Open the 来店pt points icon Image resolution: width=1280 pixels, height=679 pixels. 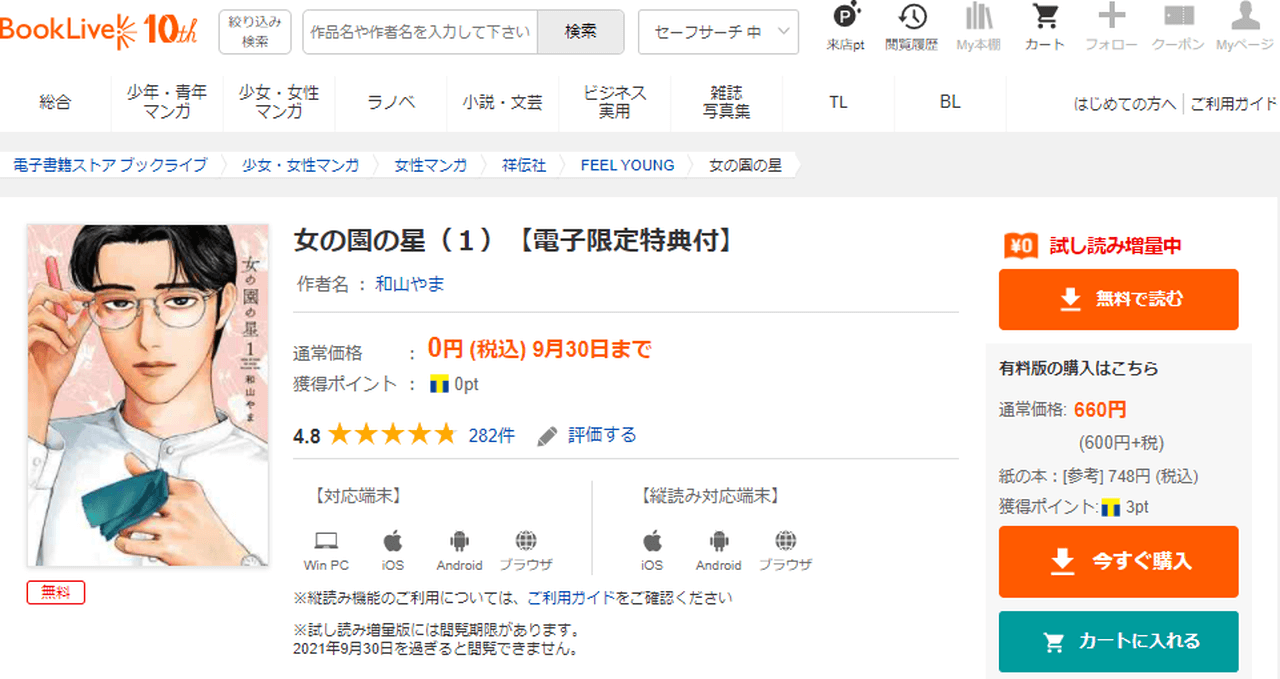click(845, 18)
